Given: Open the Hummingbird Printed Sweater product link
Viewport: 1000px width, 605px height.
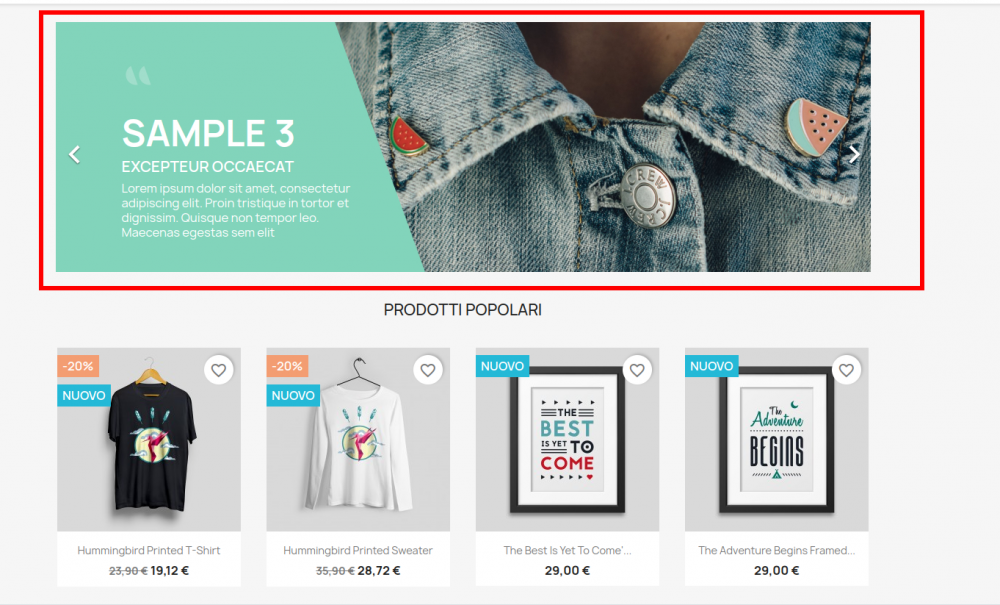Looking at the screenshot, I should coord(358,550).
